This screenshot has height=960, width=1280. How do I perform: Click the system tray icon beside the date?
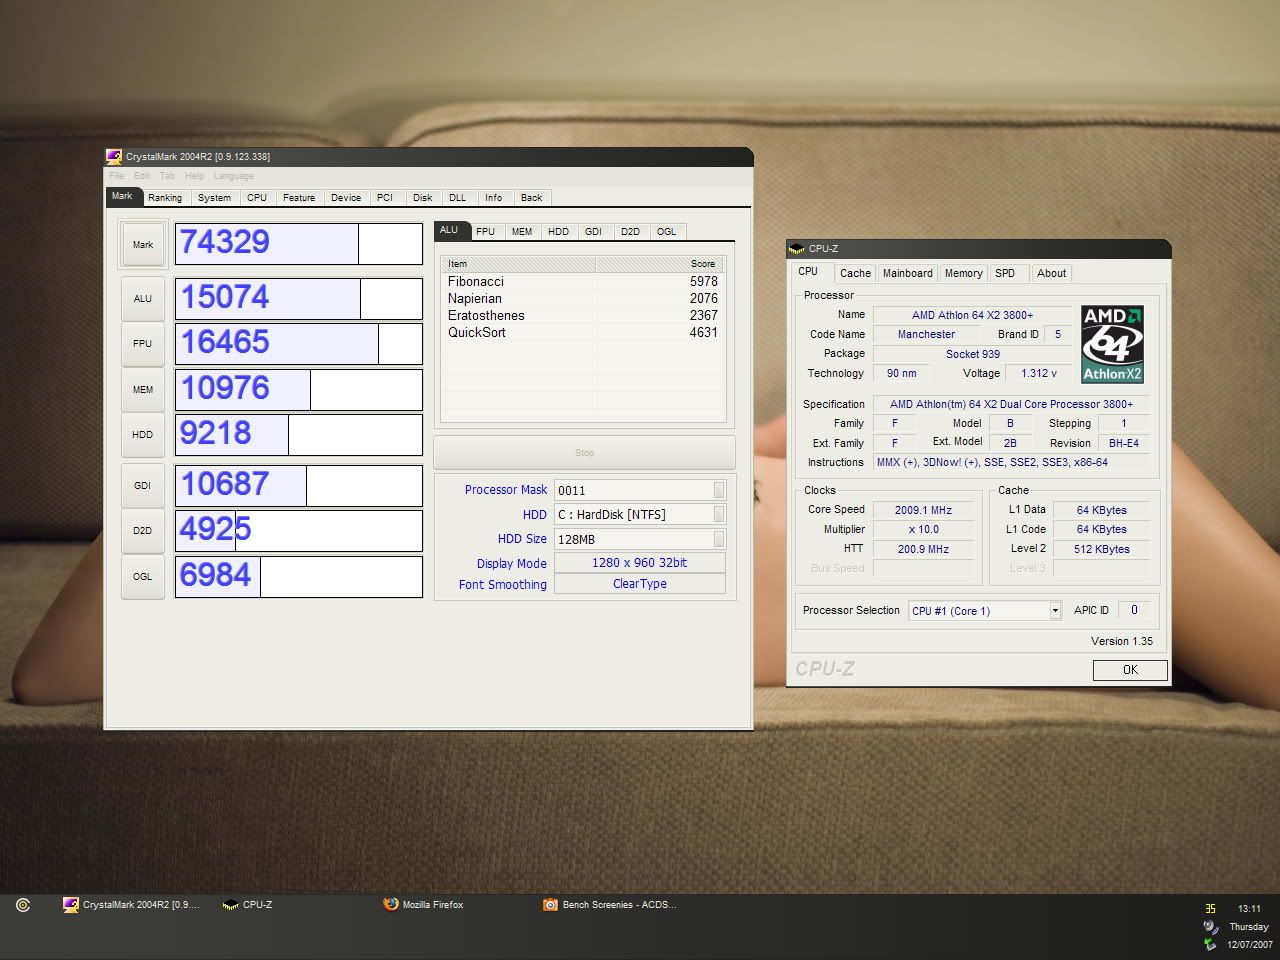1211,944
